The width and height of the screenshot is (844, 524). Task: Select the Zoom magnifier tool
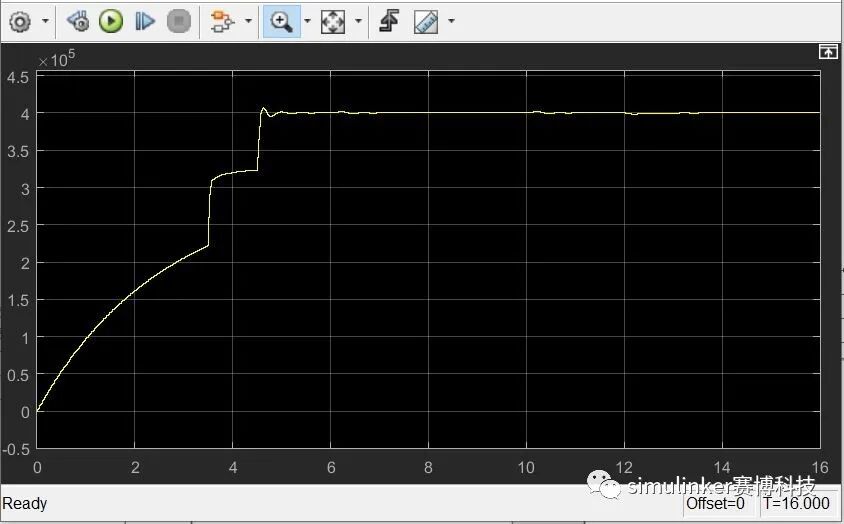pyautogui.click(x=281, y=22)
